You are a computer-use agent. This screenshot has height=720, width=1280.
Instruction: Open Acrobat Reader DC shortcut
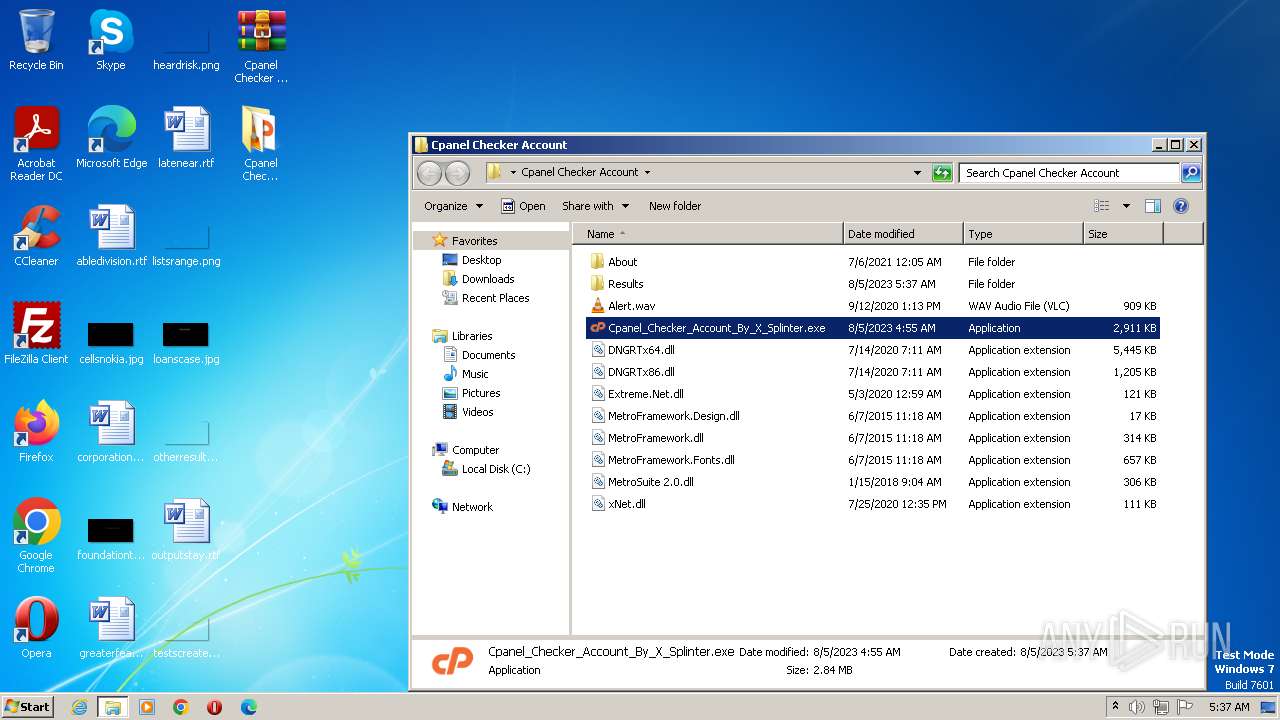click(36, 144)
